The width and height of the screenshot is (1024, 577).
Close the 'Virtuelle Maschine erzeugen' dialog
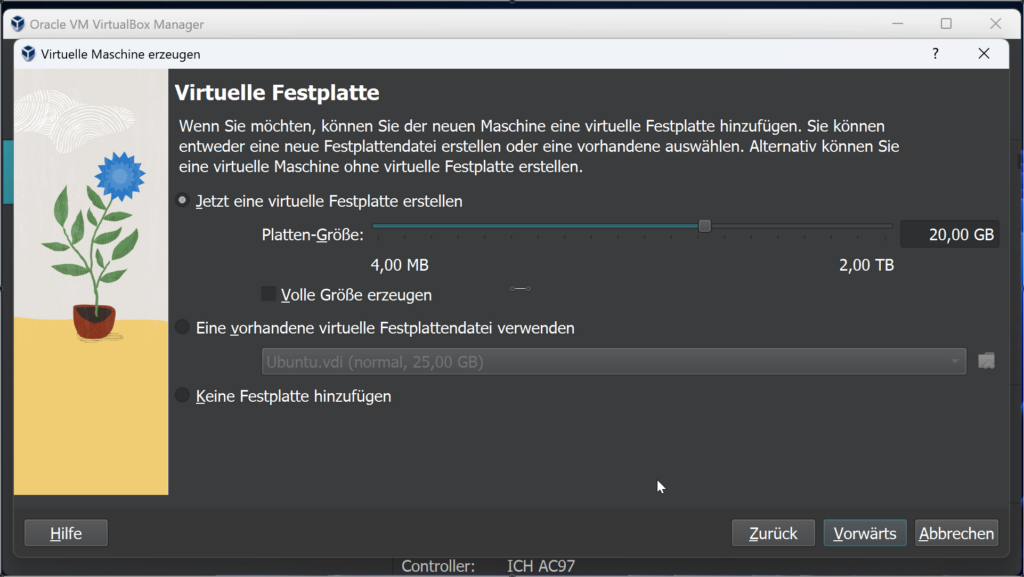pos(984,54)
